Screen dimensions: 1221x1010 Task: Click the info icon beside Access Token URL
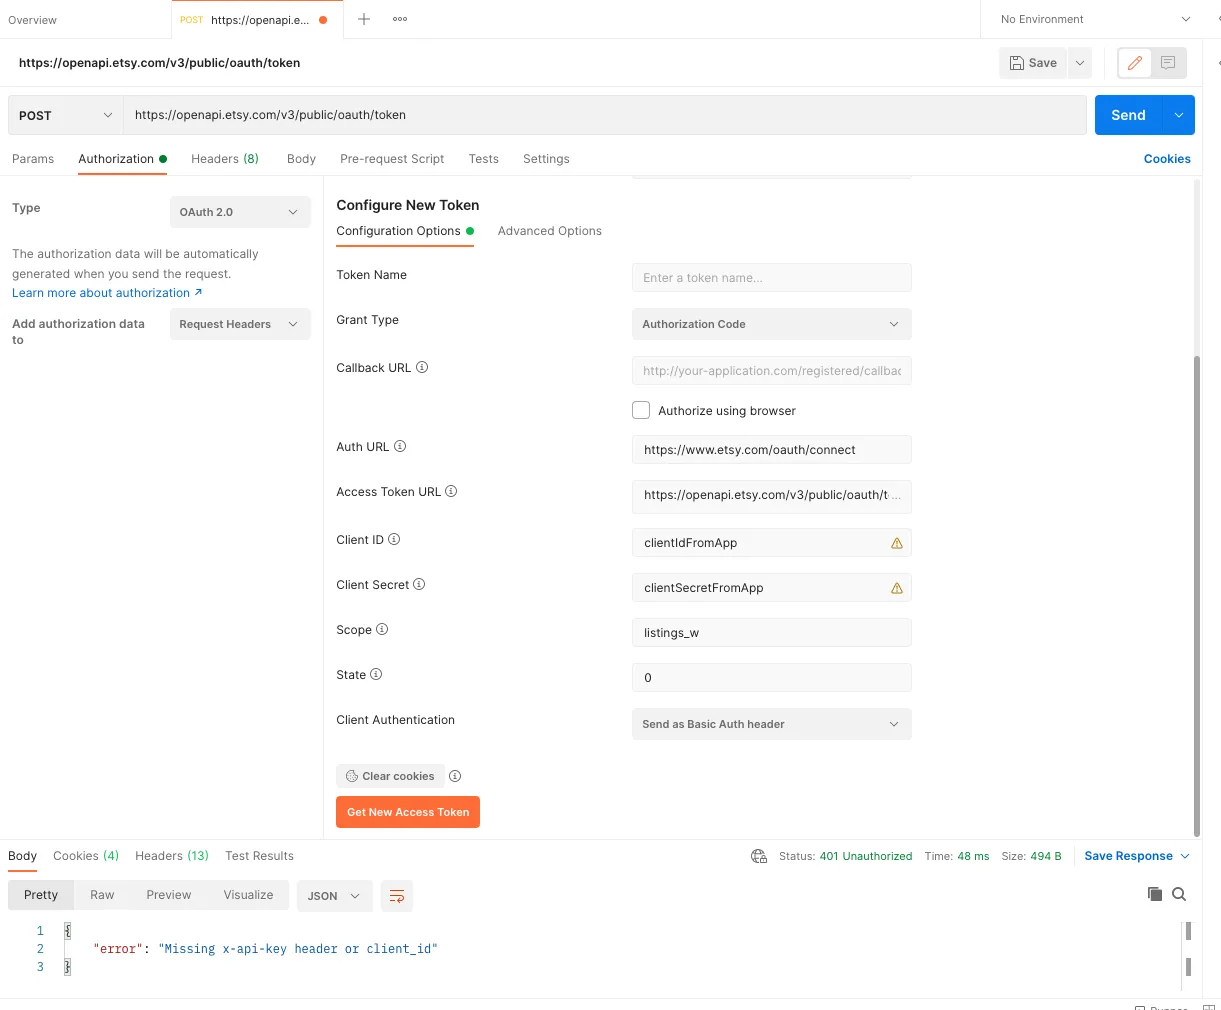[x=451, y=491]
